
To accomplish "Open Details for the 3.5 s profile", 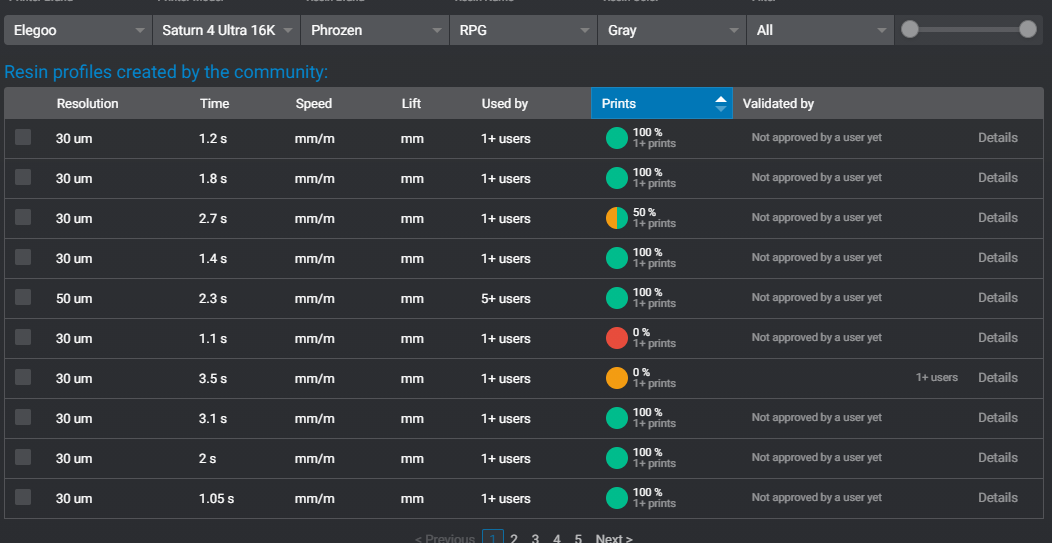I will (998, 377).
